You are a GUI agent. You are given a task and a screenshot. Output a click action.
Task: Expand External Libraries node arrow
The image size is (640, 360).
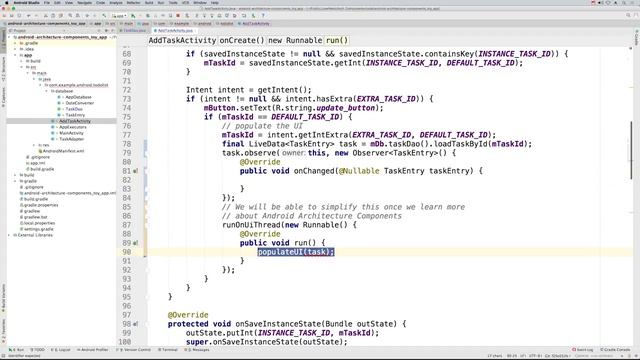[x=9, y=235]
